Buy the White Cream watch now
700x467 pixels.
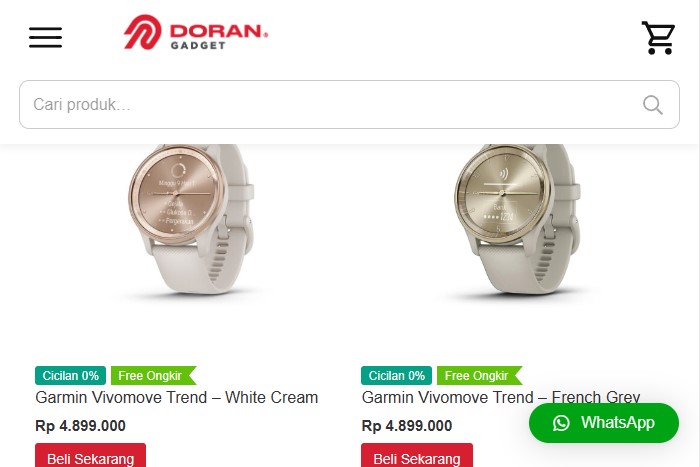91,455
